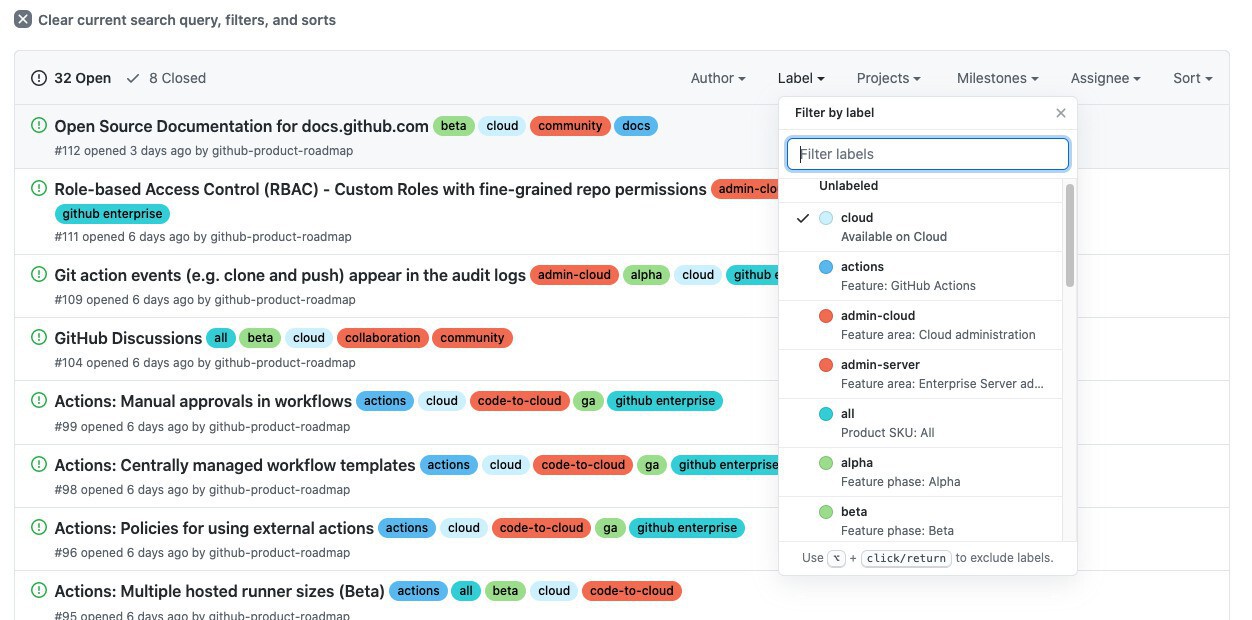This screenshot has width=1252, height=620.
Task: Close the Filter by label popup
Action: click(x=1061, y=113)
